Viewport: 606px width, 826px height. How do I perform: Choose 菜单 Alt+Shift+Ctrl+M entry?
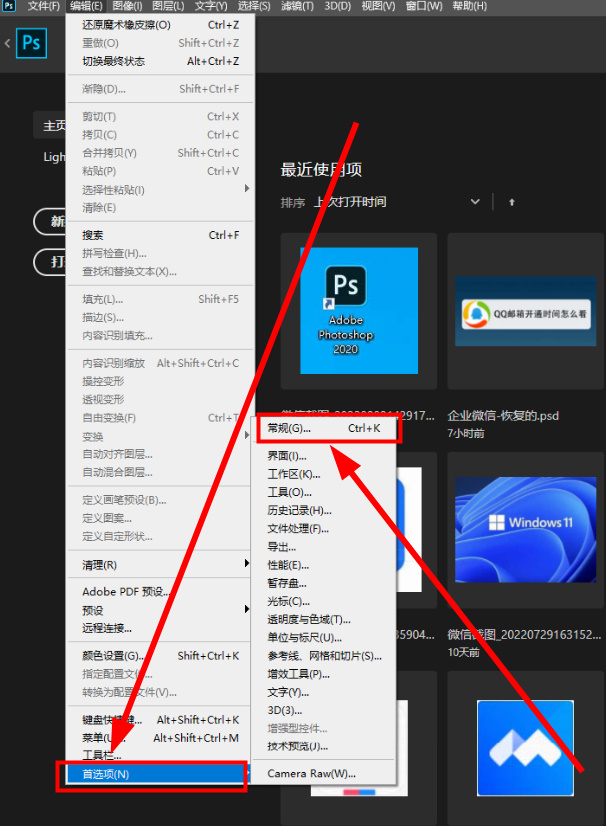[160, 738]
